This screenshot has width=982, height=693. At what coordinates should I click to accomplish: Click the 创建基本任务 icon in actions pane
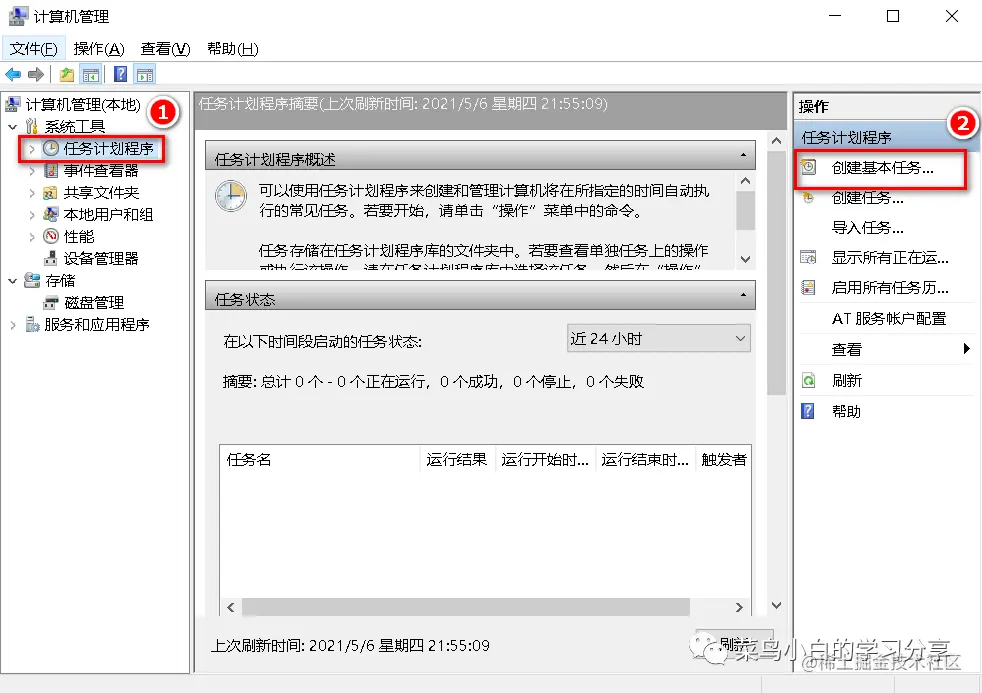pos(809,167)
